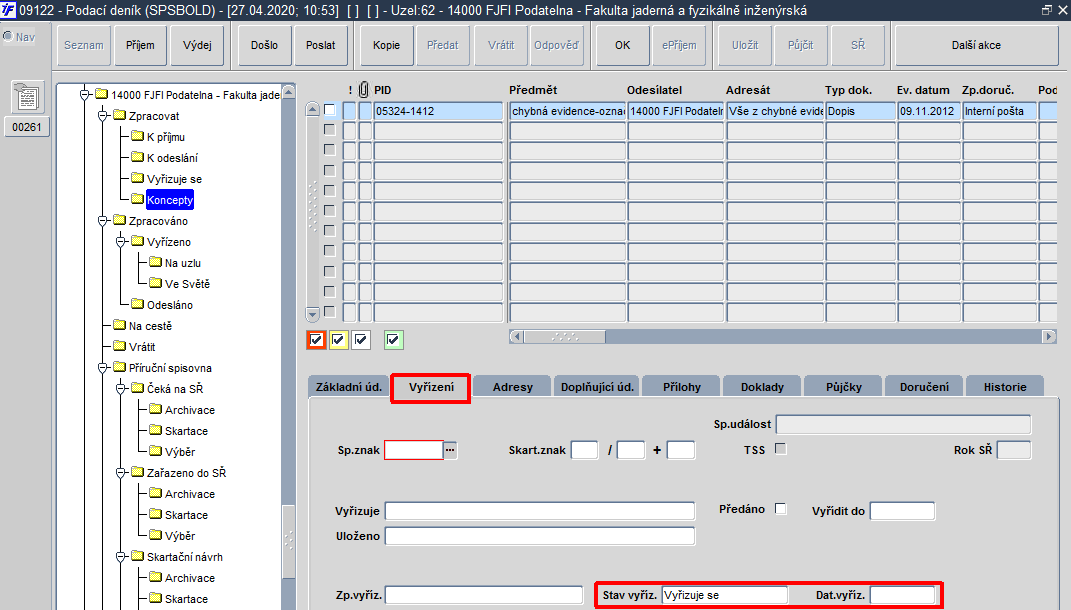The width and height of the screenshot is (1071, 610).
Task: Click the Kopie toolbar button
Action: [387, 45]
